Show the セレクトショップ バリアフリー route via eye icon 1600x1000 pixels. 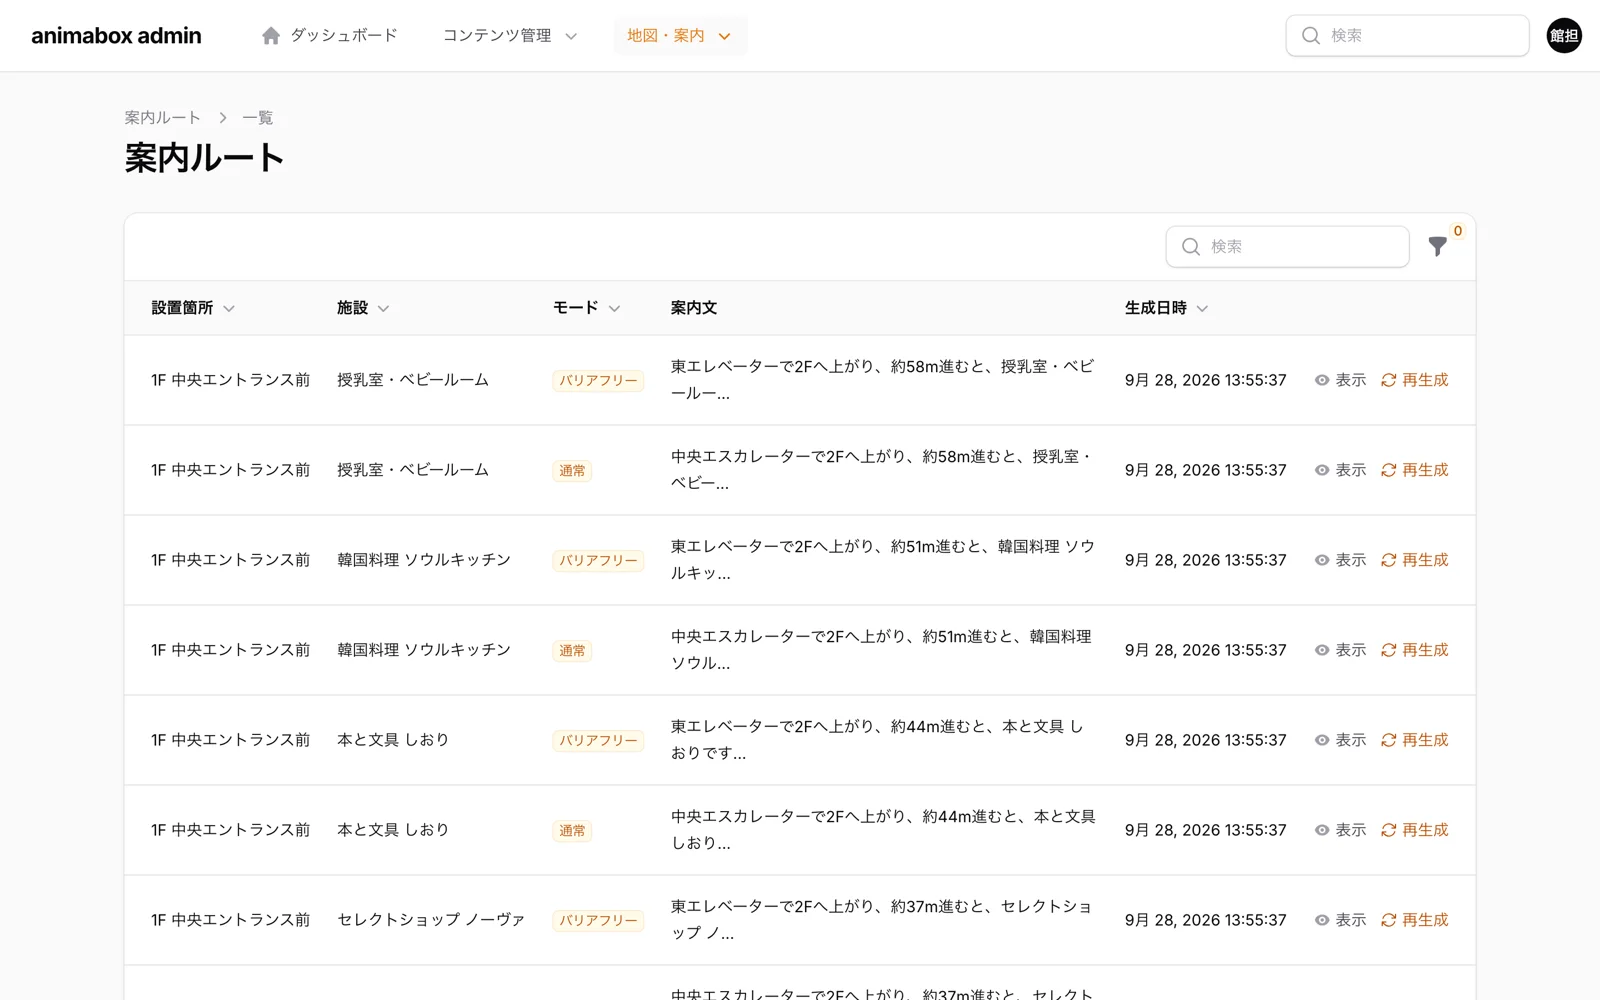coord(1322,920)
